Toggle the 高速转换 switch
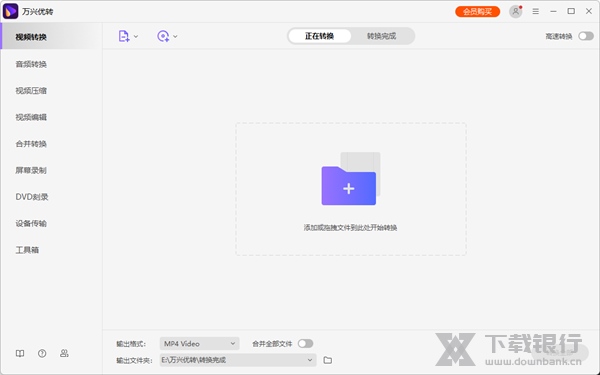Screen dimensions: 600x375 click(586, 36)
